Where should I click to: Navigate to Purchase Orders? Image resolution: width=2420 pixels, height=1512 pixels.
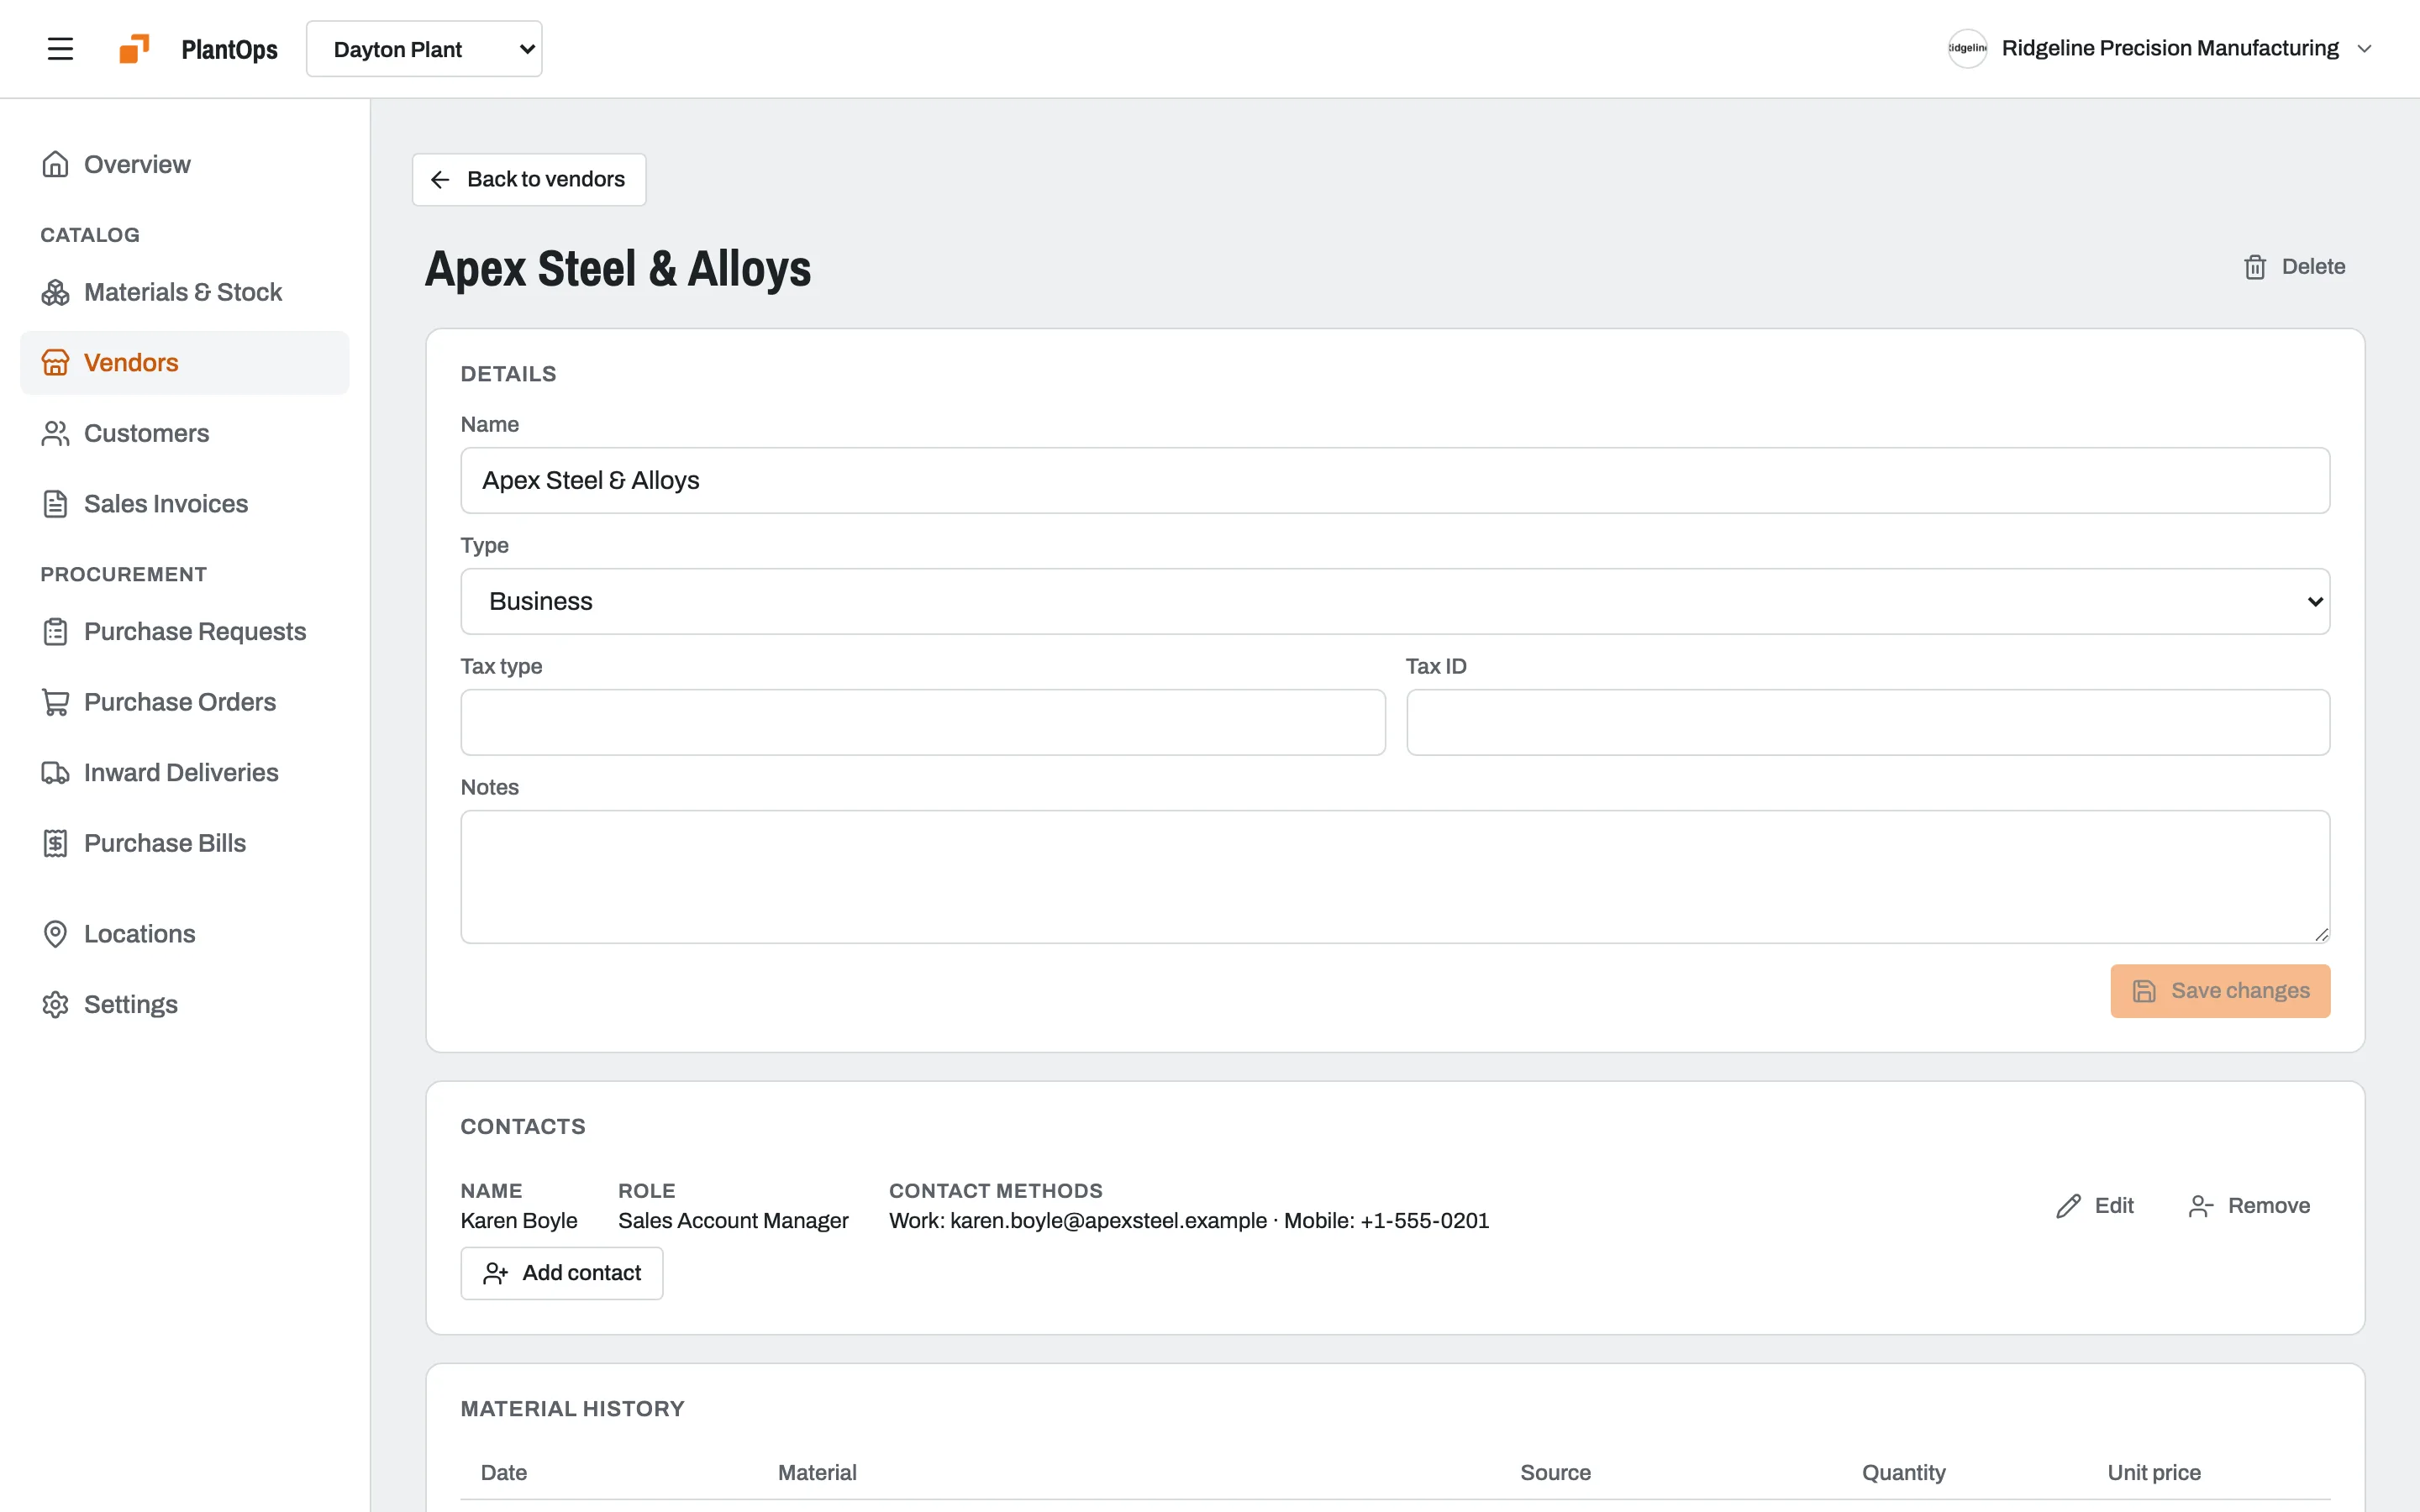coord(185,702)
